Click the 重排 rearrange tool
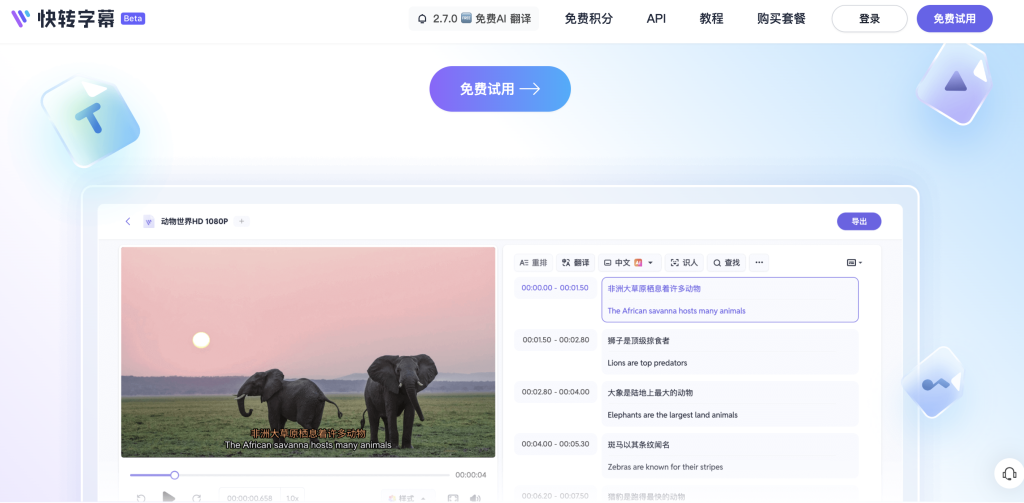Viewport: 1024px width, 503px height. point(533,263)
